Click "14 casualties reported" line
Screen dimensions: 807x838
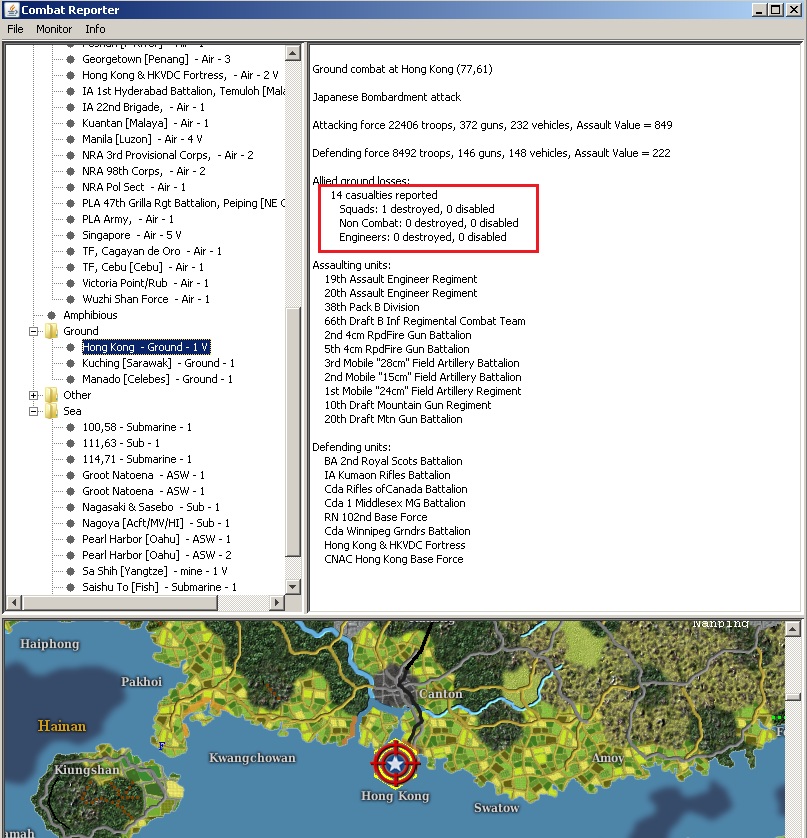coord(384,195)
